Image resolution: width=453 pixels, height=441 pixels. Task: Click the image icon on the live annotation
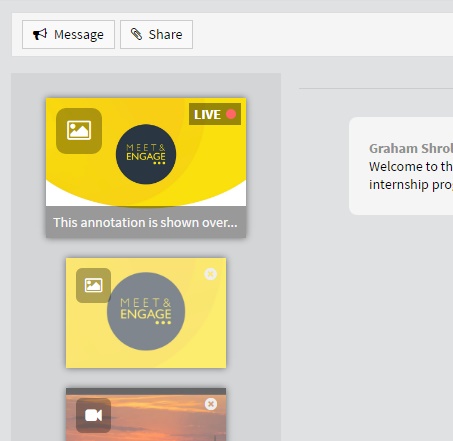[x=79, y=131]
